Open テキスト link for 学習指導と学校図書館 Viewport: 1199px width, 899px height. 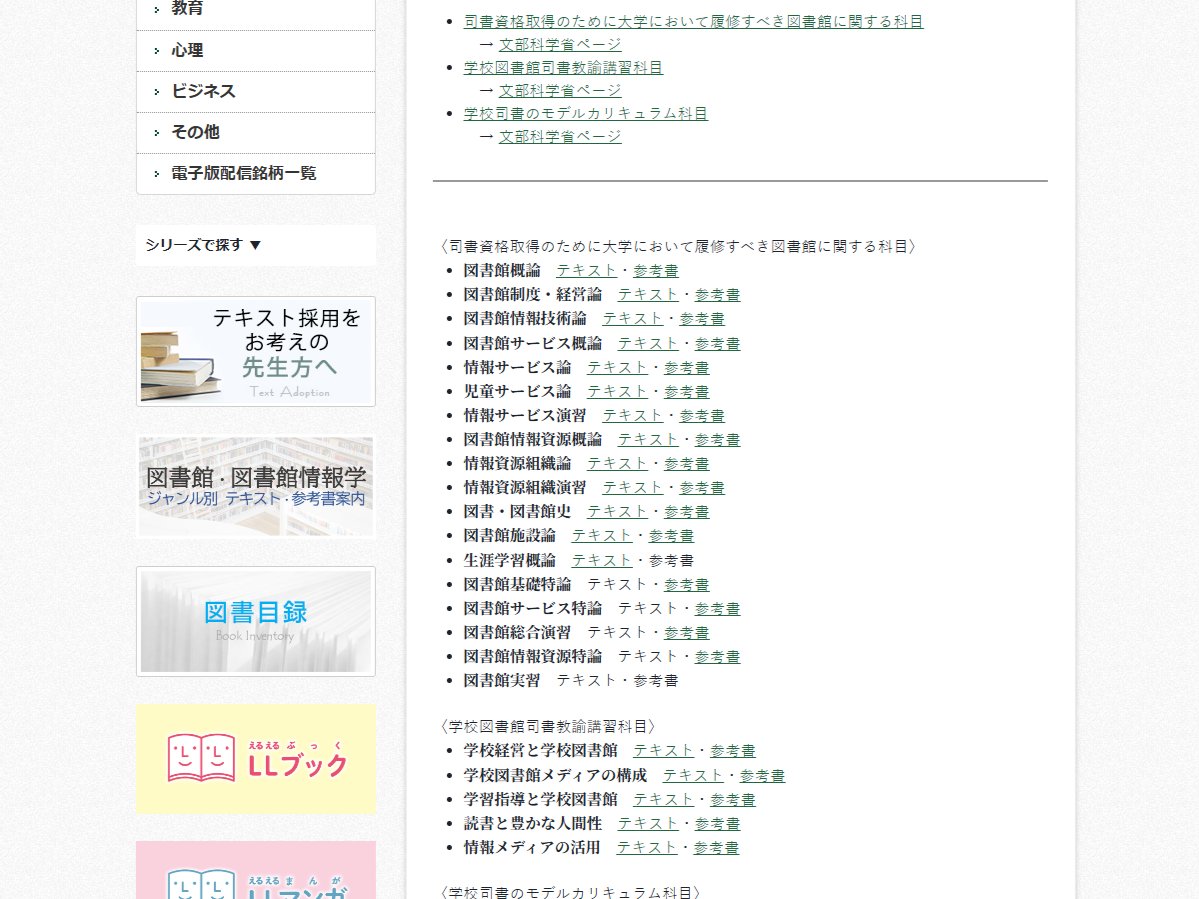(x=663, y=800)
